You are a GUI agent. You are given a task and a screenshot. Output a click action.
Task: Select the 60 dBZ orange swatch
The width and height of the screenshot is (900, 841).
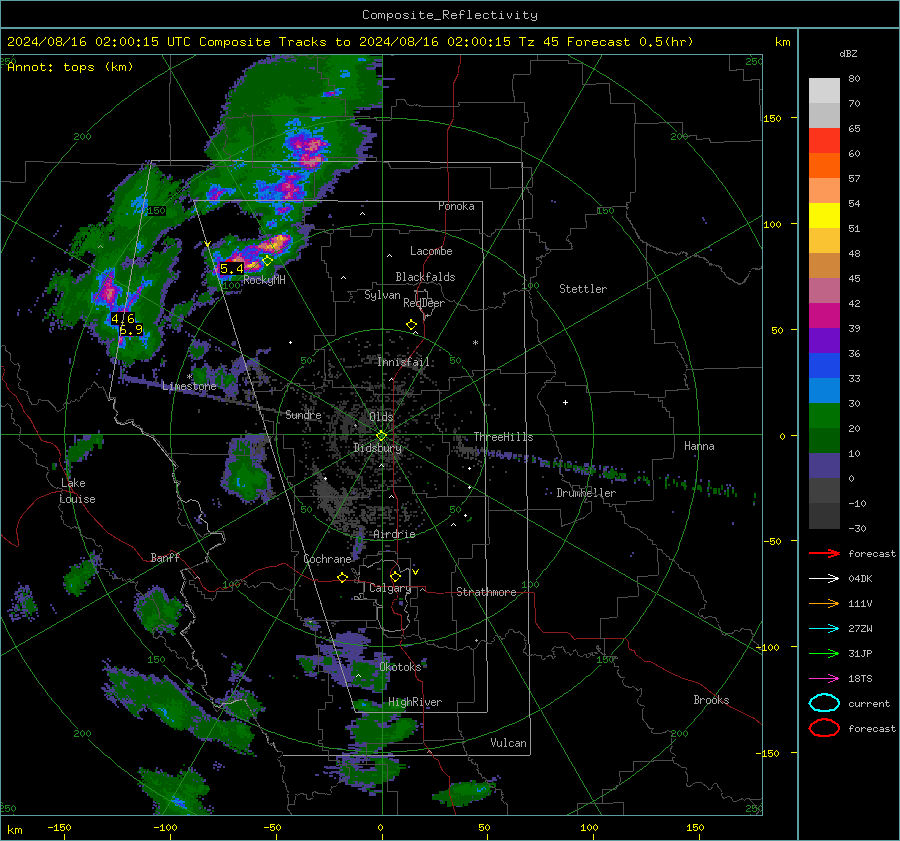[824, 166]
